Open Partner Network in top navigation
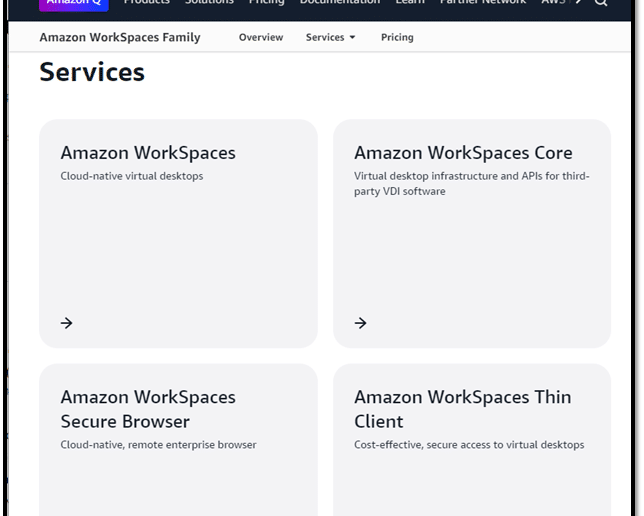The image size is (644, 516). pyautogui.click(x=483, y=2)
